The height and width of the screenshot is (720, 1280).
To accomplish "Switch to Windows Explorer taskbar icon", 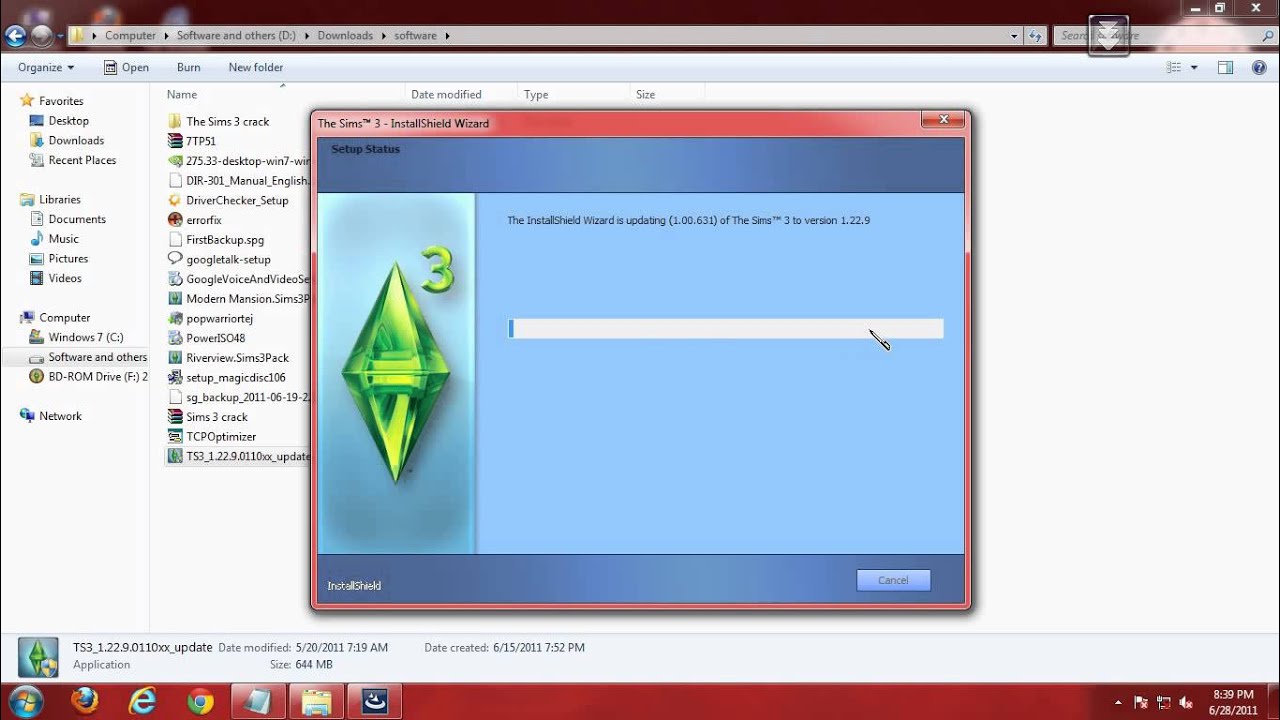I will tap(316, 702).
